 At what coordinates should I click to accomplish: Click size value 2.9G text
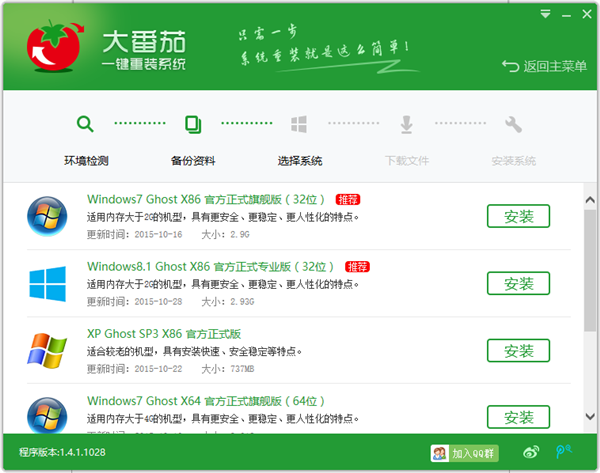pos(240,235)
